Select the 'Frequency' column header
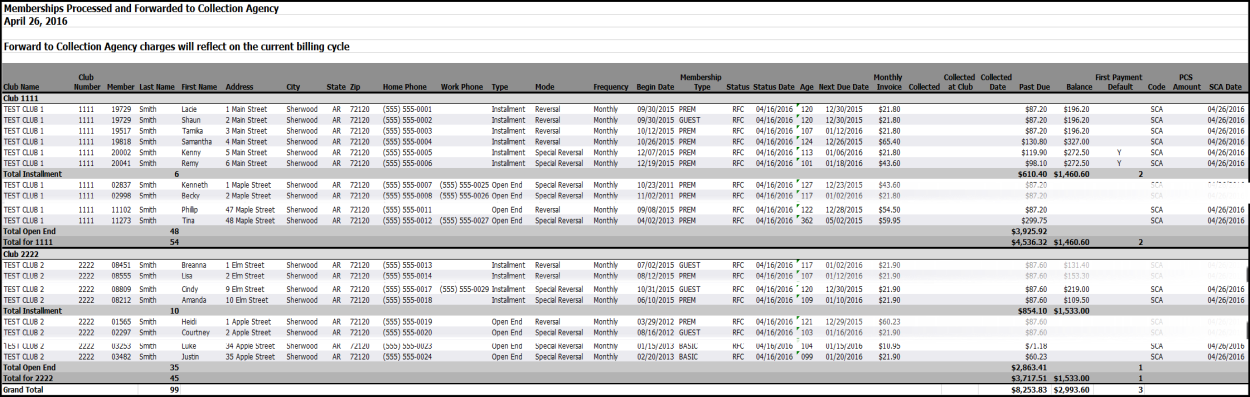The height and width of the screenshot is (397, 1250). pos(610,87)
